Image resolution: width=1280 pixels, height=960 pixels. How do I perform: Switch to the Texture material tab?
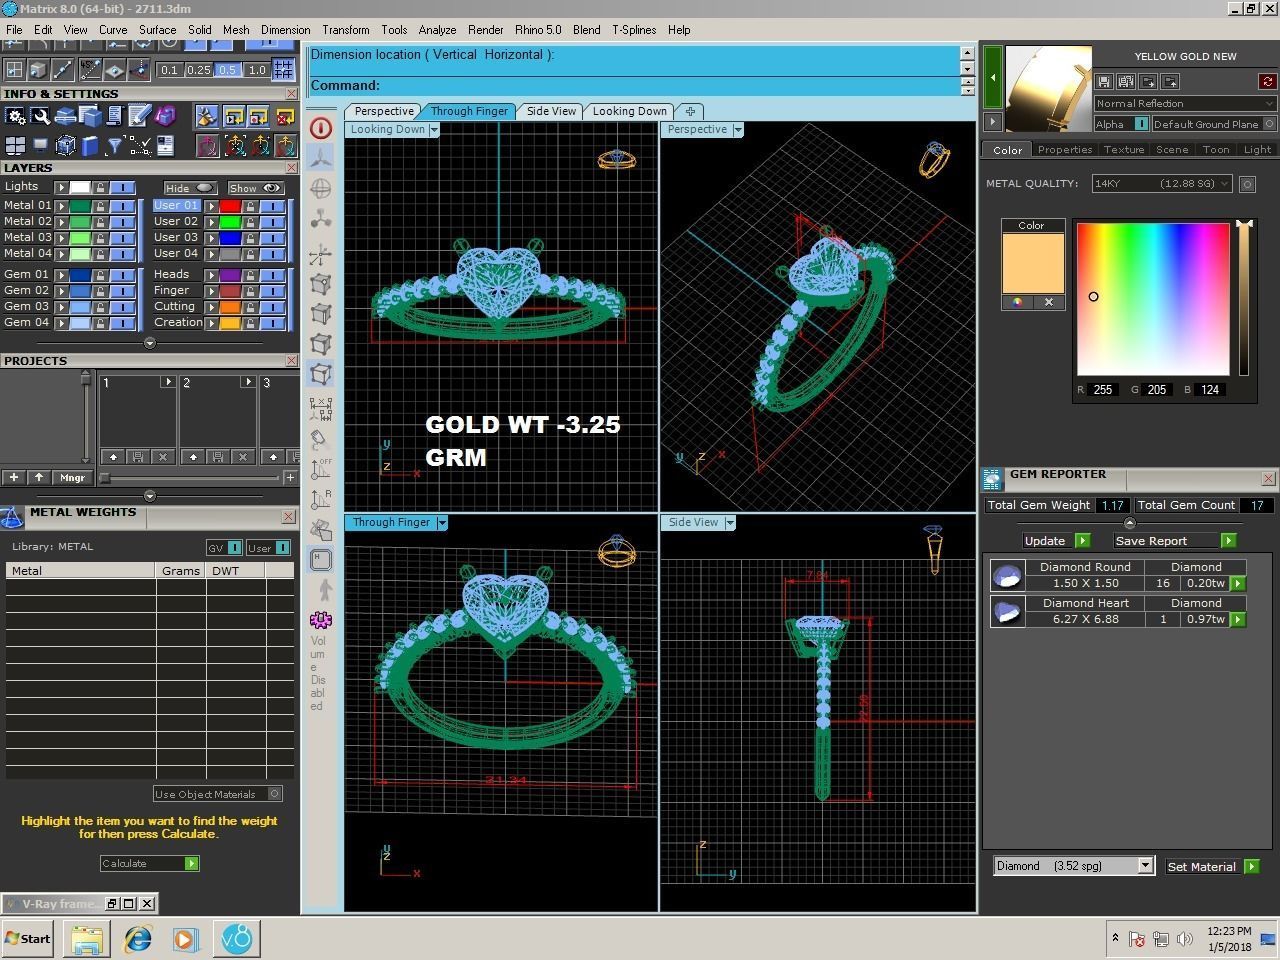pos(1123,150)
